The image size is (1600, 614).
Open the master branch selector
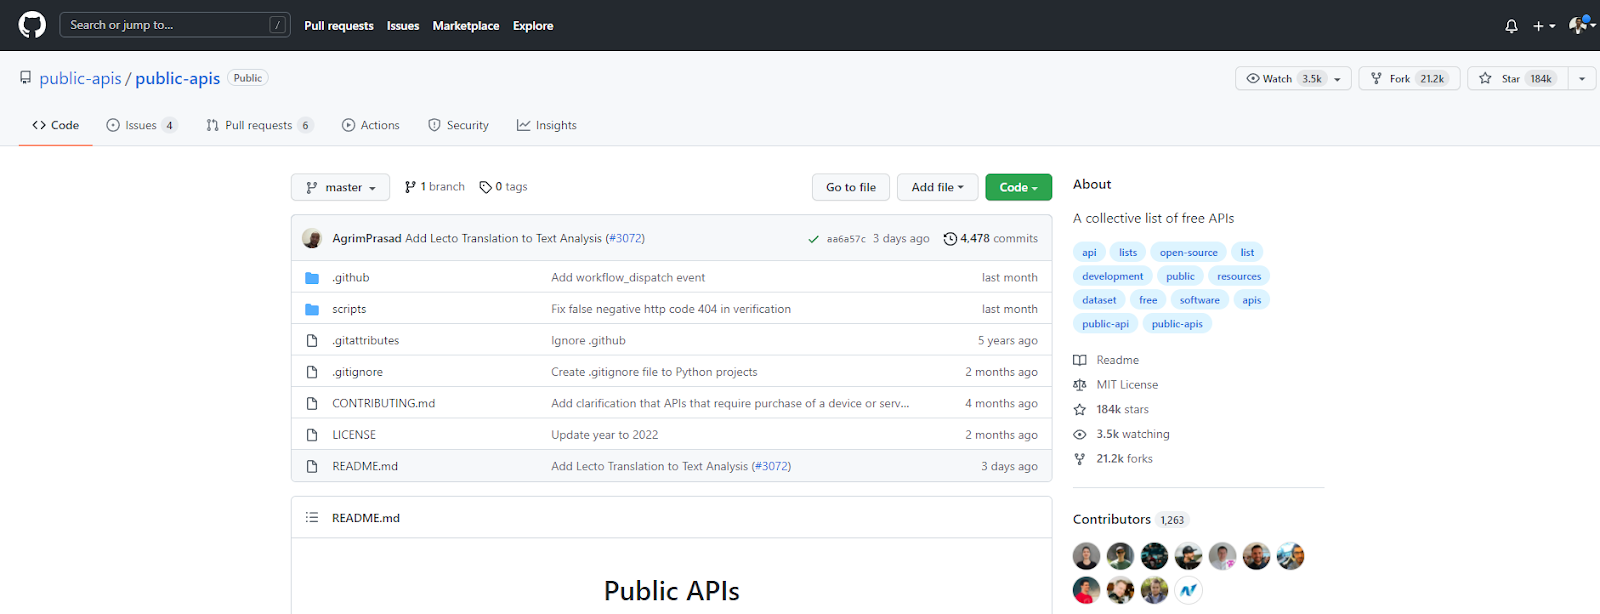point(340,187)
